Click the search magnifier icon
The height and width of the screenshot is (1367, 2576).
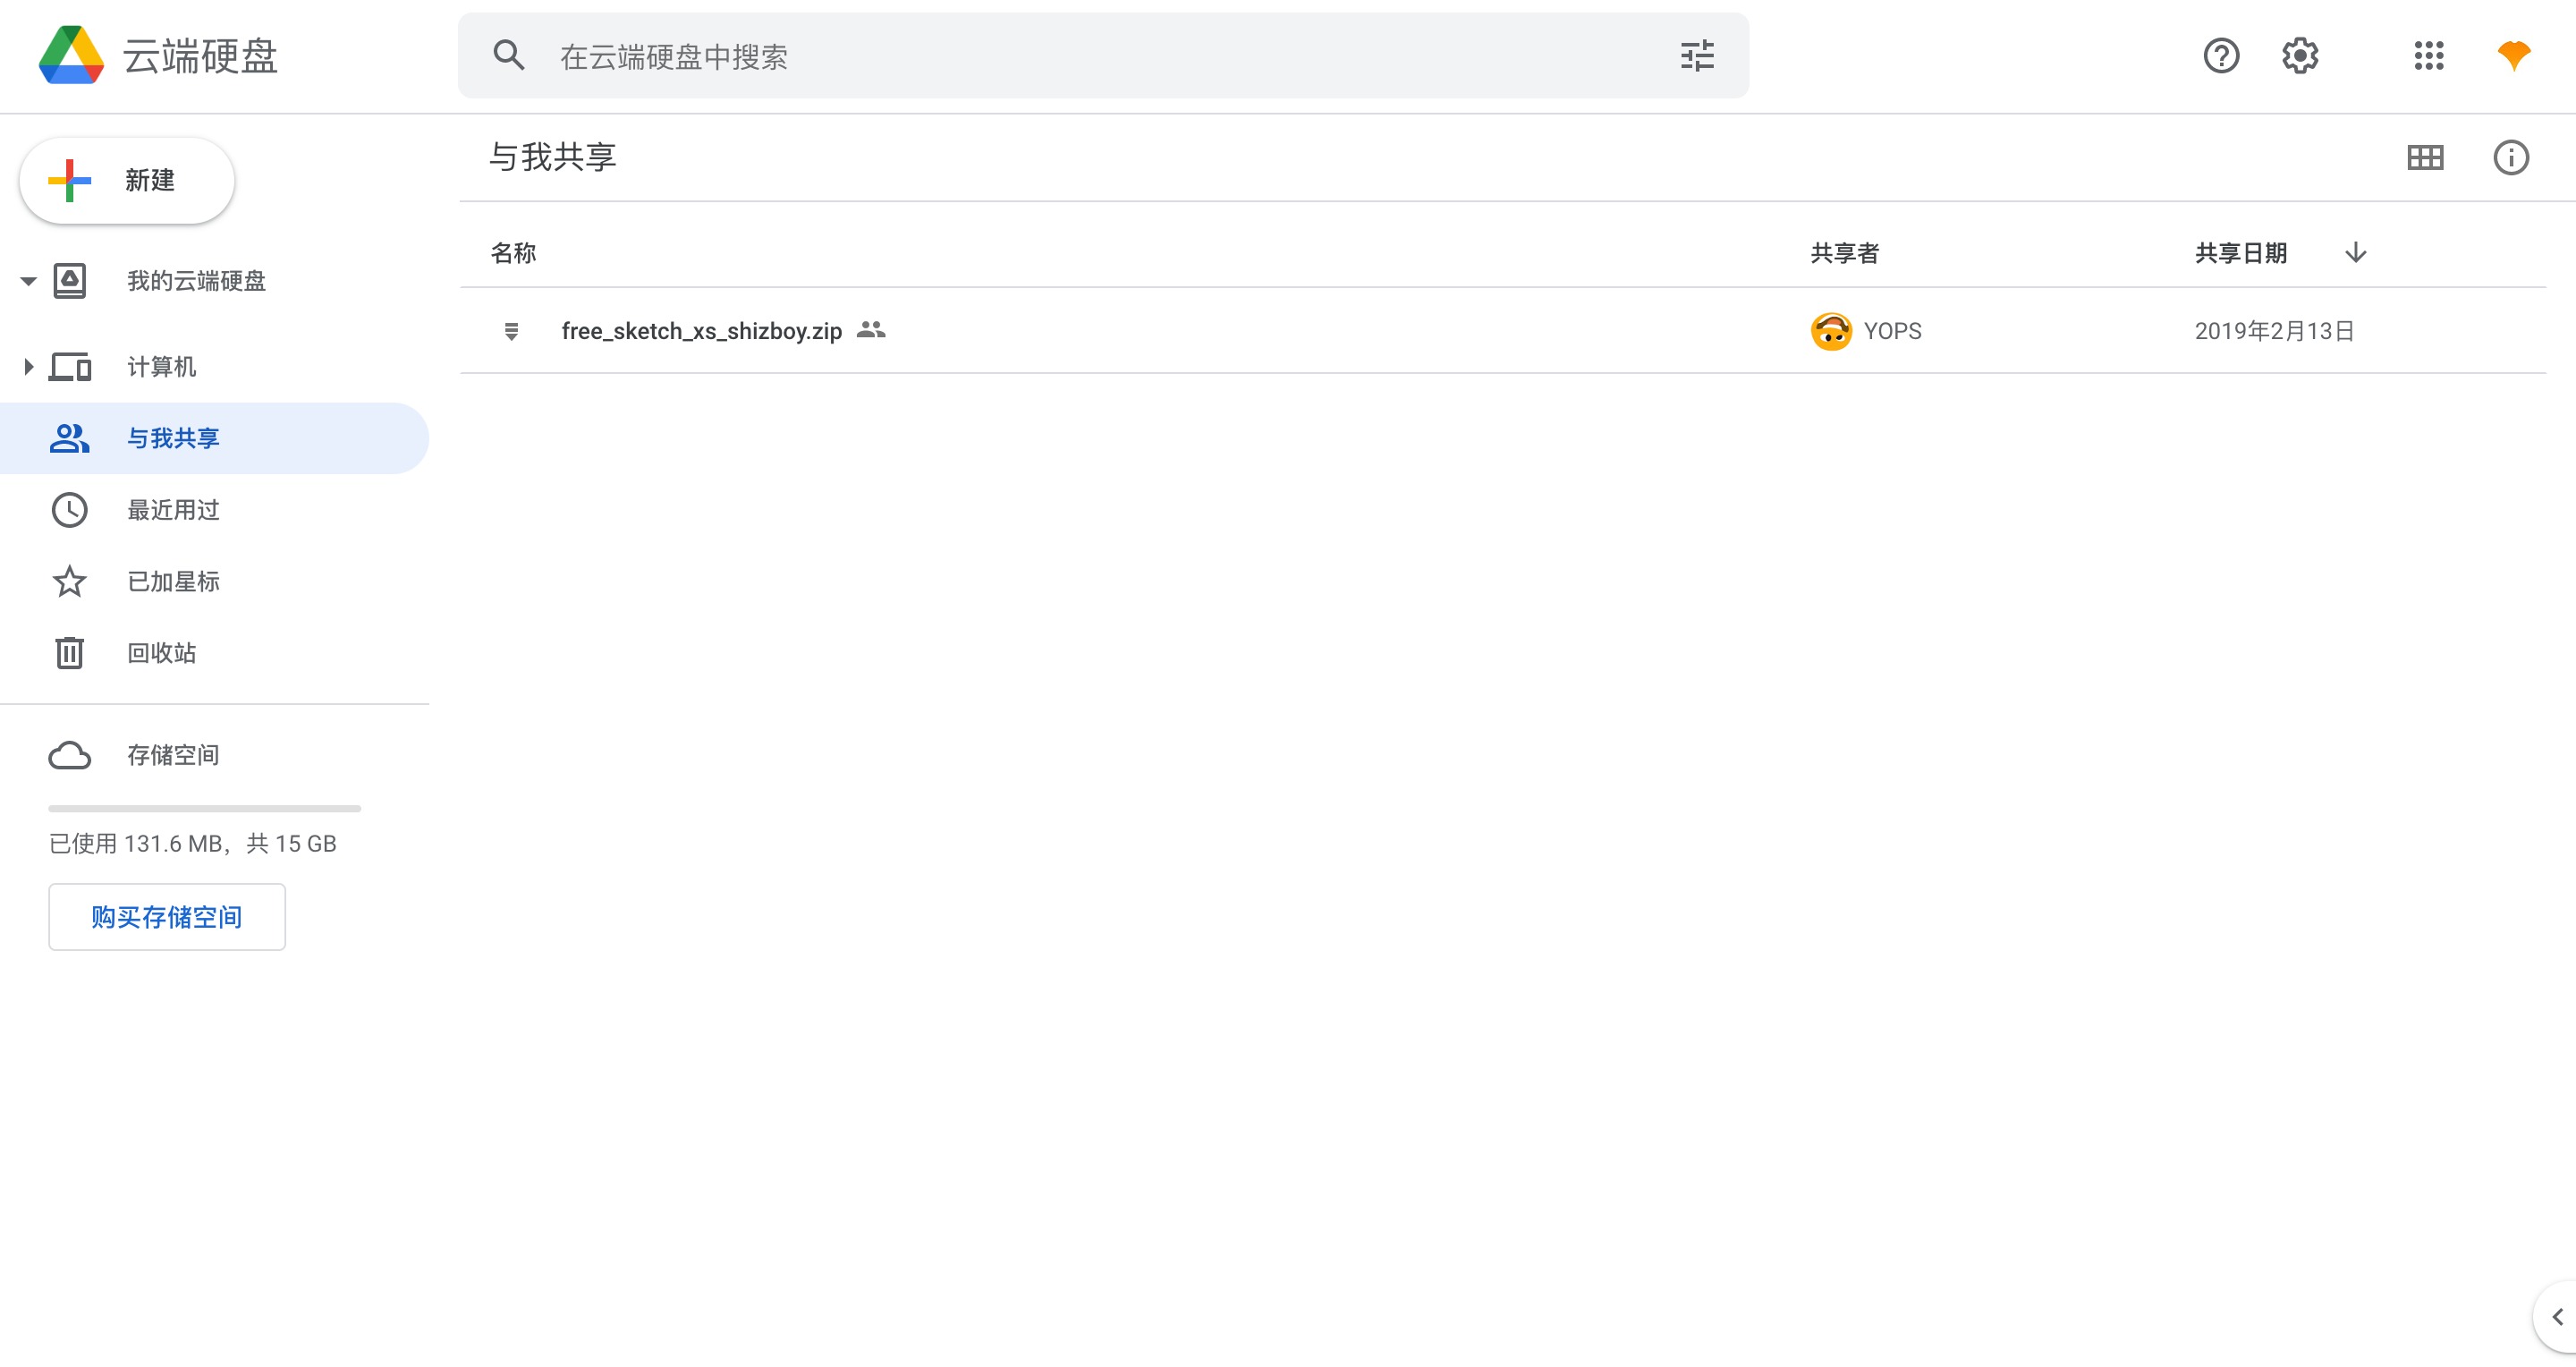509,55
